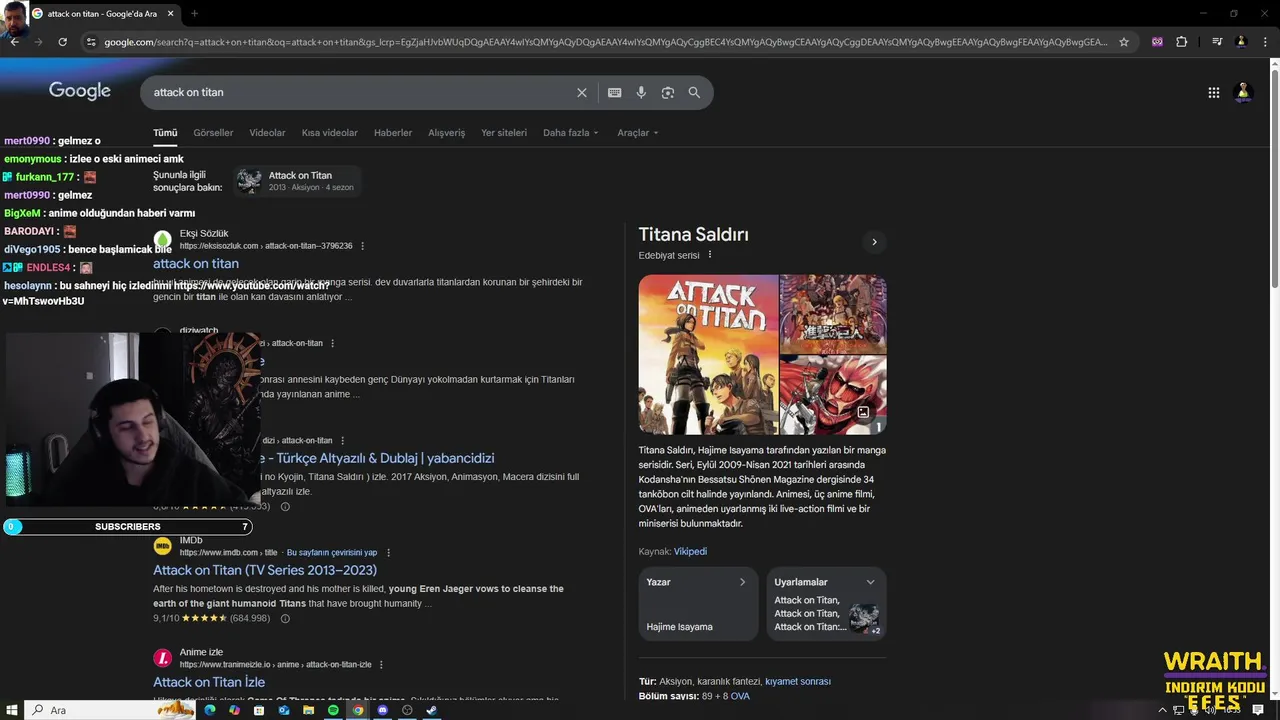The width and height of the screenshot is (1280, 720).
Task: Open more options for the IMDb result
Action: pyautogui.click(x=389, y=553)
